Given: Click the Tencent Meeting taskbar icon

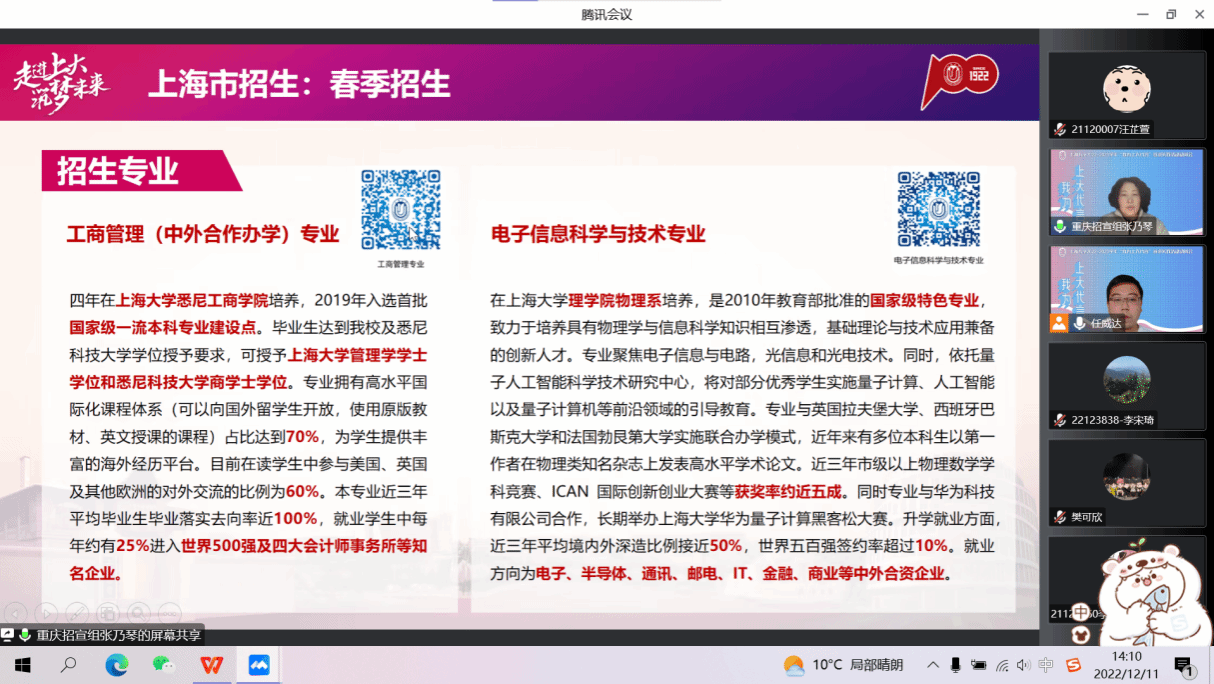Looking at the screenshot, I should [x=259, y=665].
